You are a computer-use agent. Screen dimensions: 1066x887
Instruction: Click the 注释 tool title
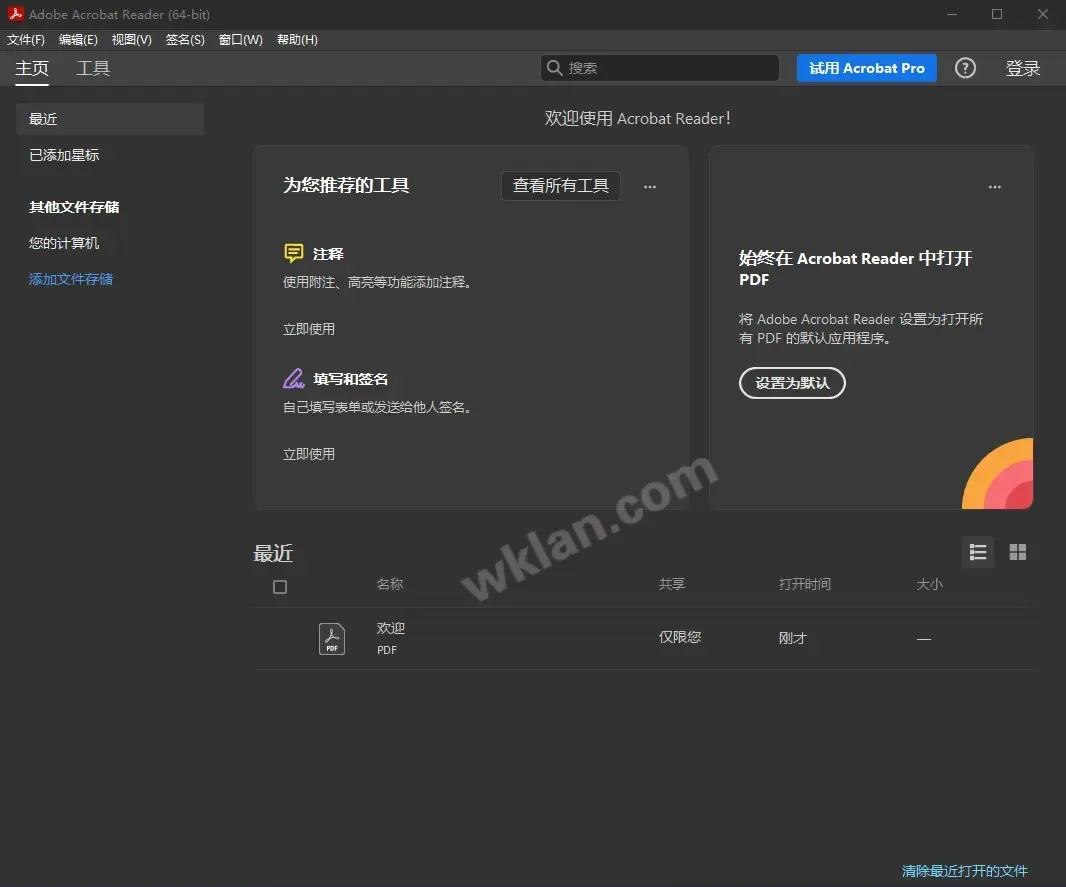pos(328,254)
